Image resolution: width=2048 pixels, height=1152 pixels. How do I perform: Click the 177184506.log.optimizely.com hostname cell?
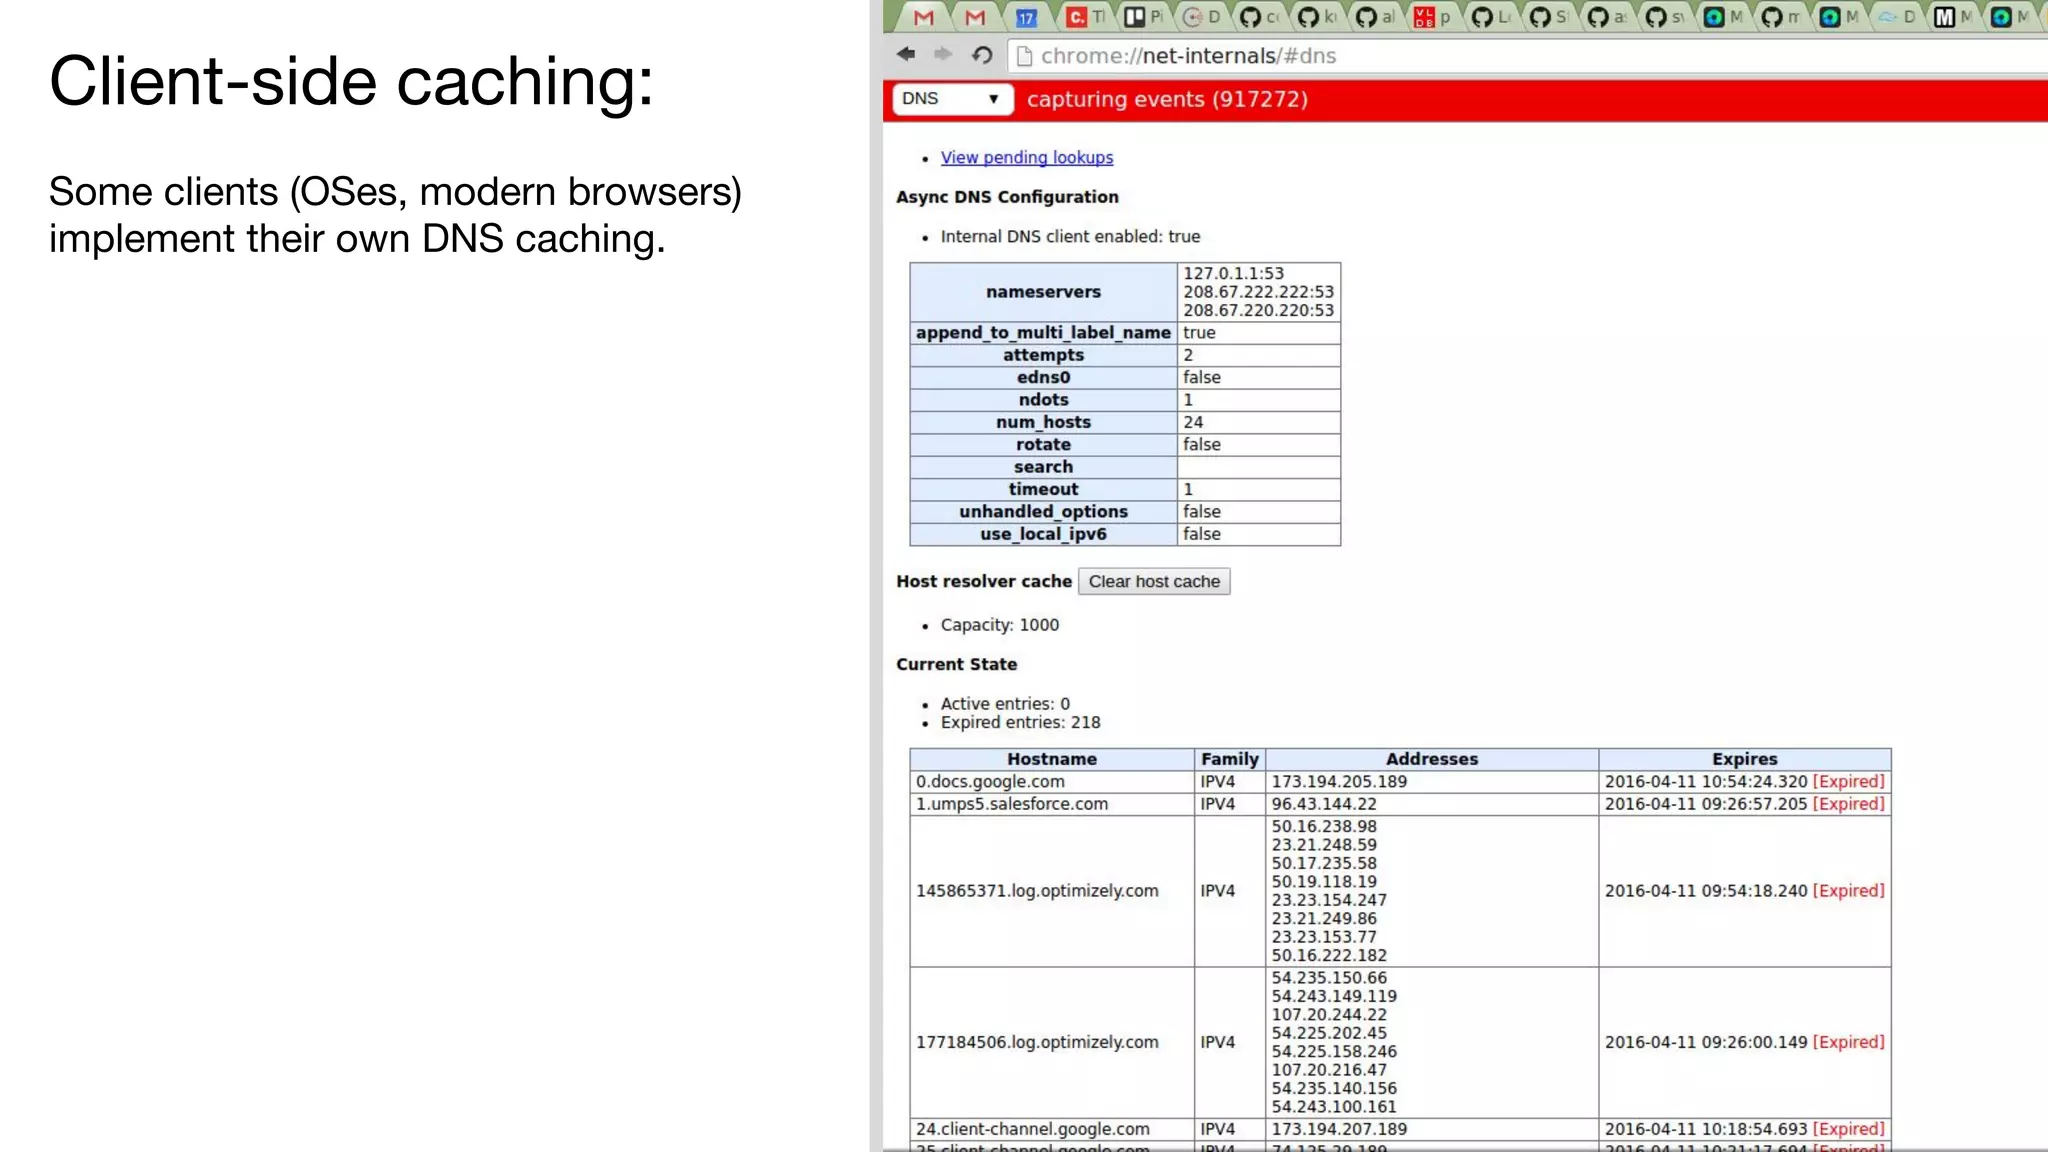[1052, 1042]
